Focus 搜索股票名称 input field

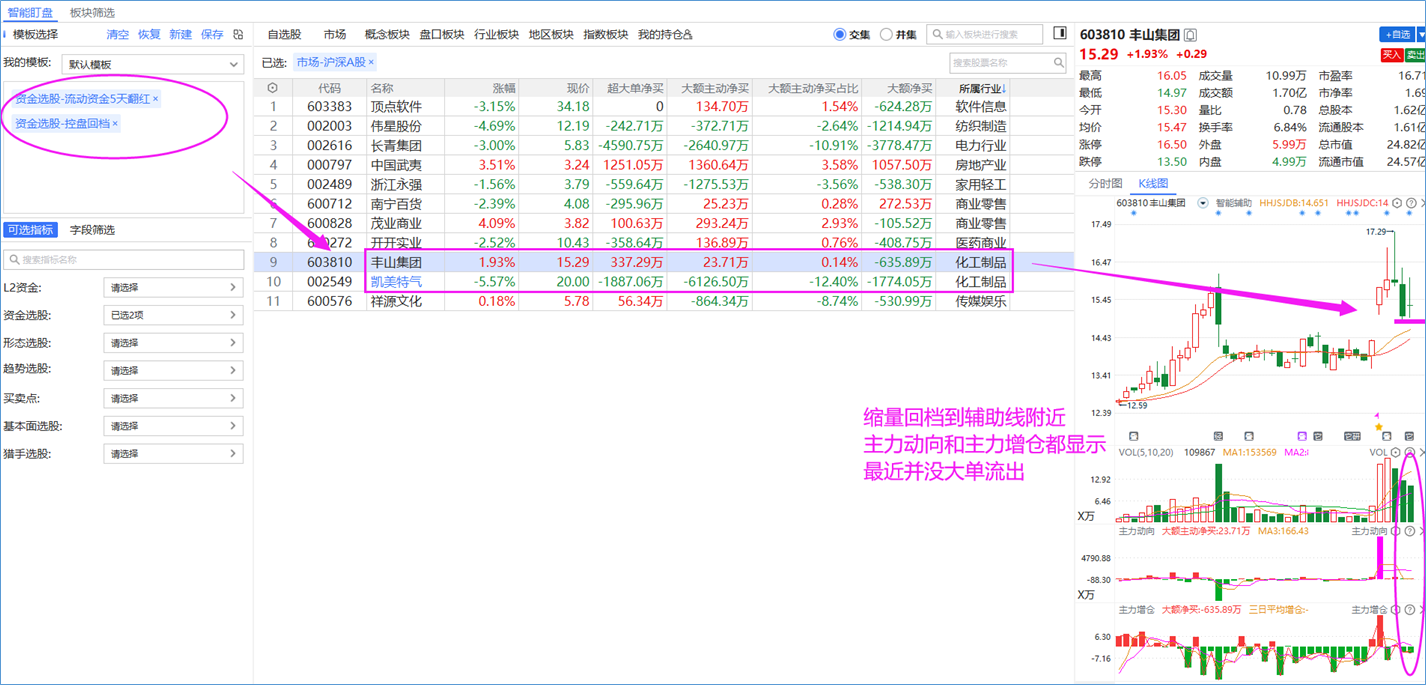point(1008,63)
